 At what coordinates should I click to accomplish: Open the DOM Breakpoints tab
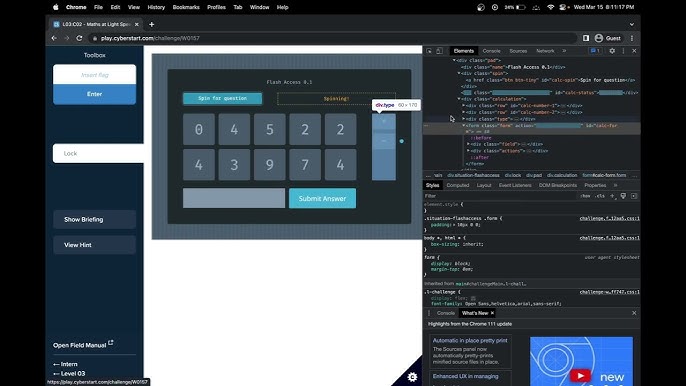tap(557, 185)
